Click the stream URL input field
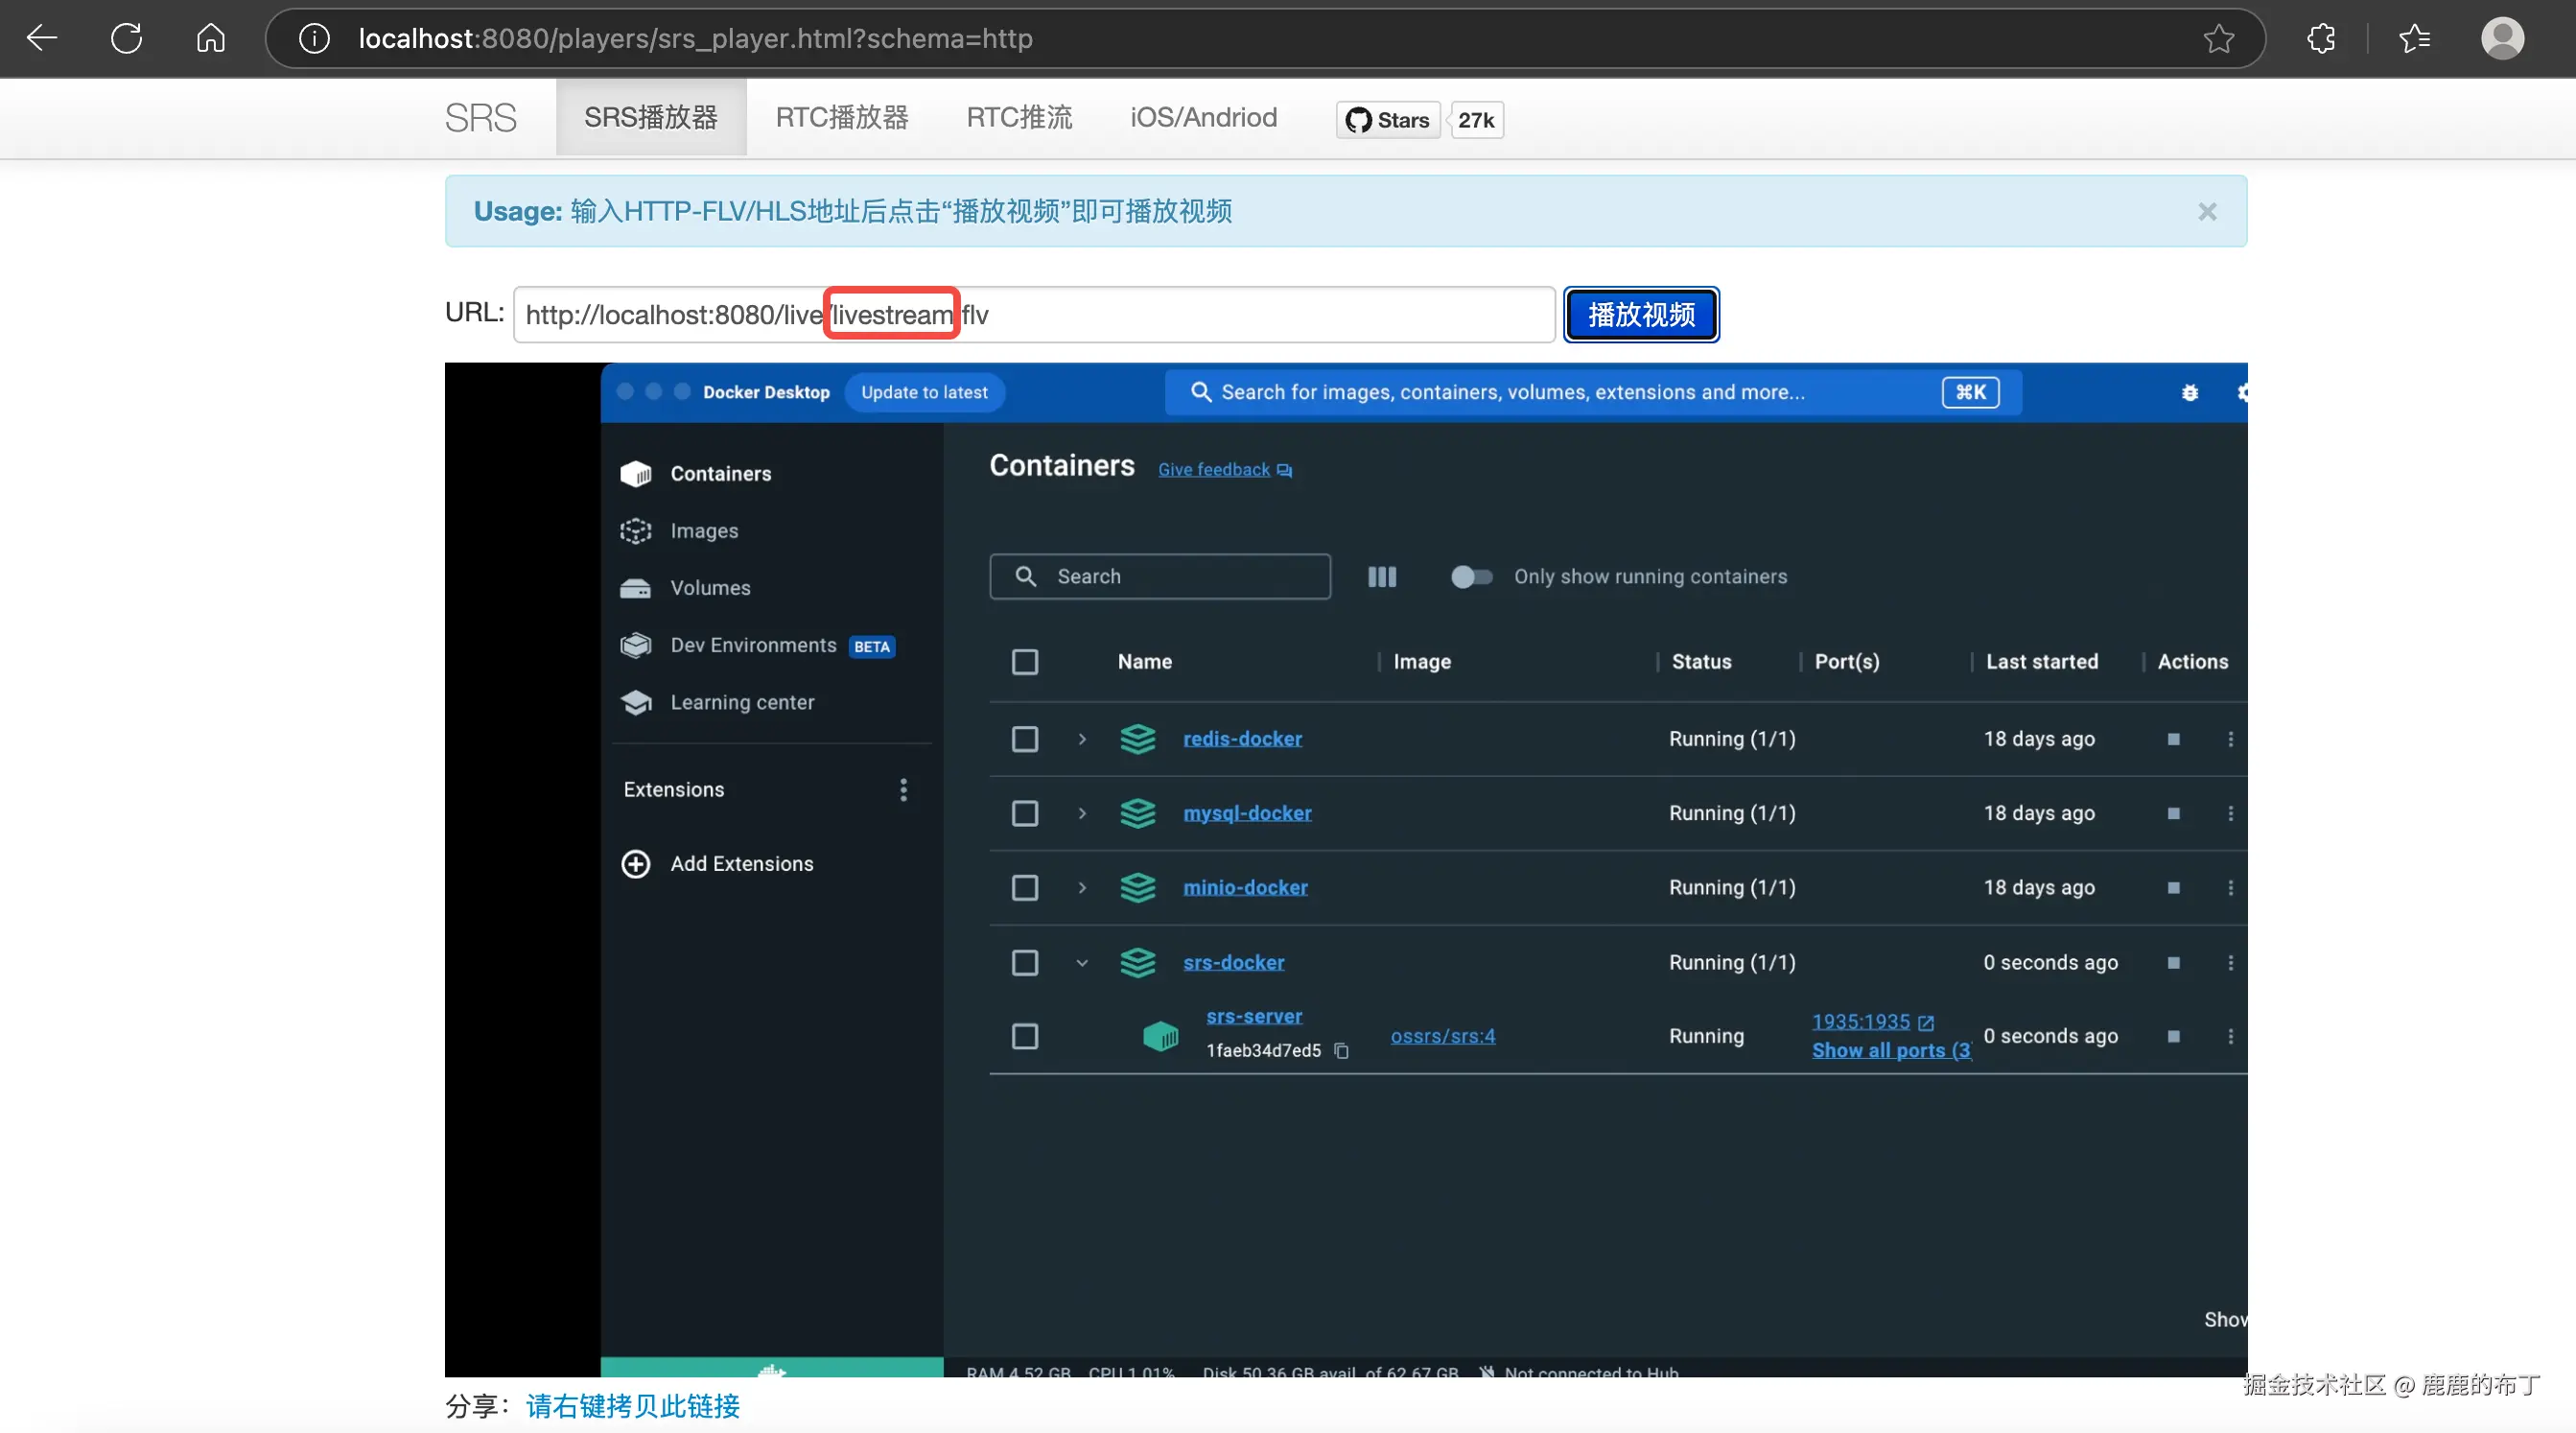This screenshot has height=1433, width=2576. point(1034,315)
